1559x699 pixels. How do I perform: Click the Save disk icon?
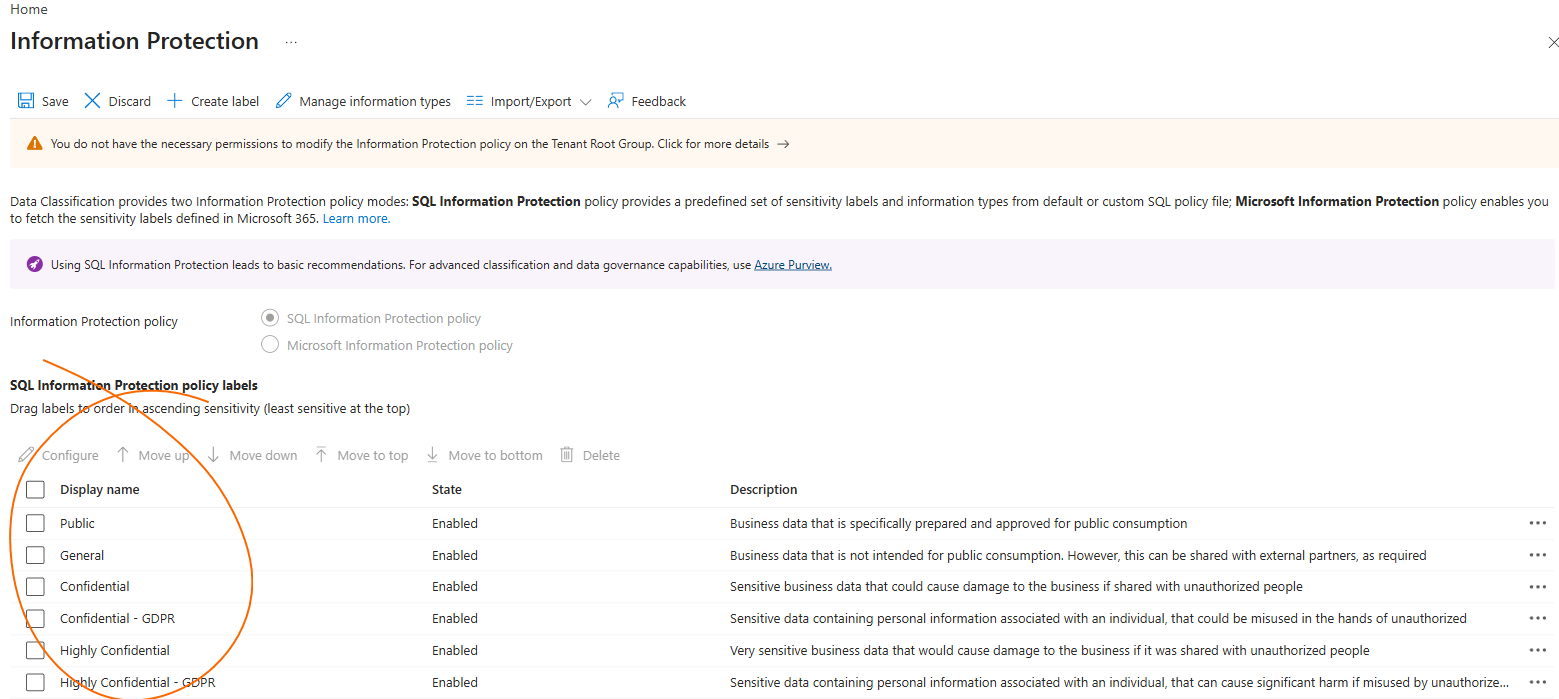click(26, 101)
